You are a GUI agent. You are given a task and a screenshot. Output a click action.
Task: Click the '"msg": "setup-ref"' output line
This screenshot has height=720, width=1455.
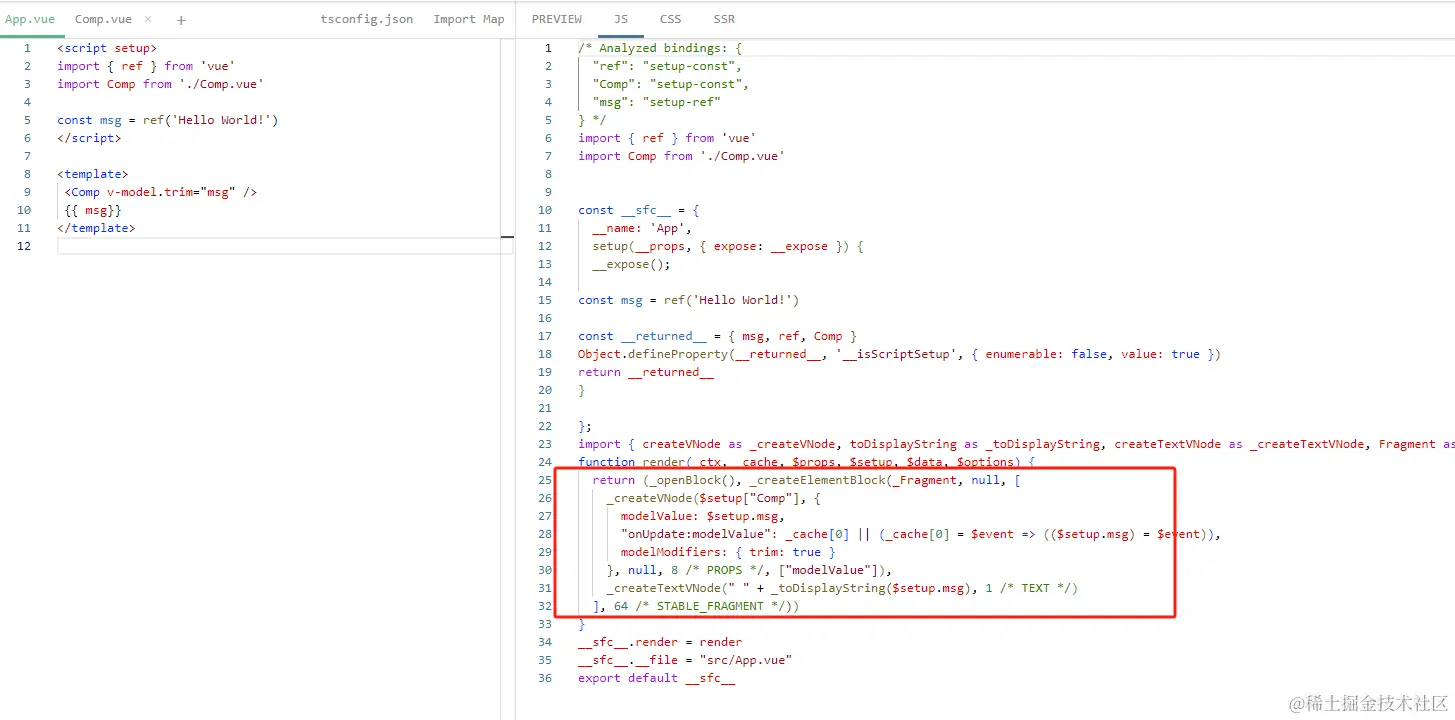click(x=657, y=102)
